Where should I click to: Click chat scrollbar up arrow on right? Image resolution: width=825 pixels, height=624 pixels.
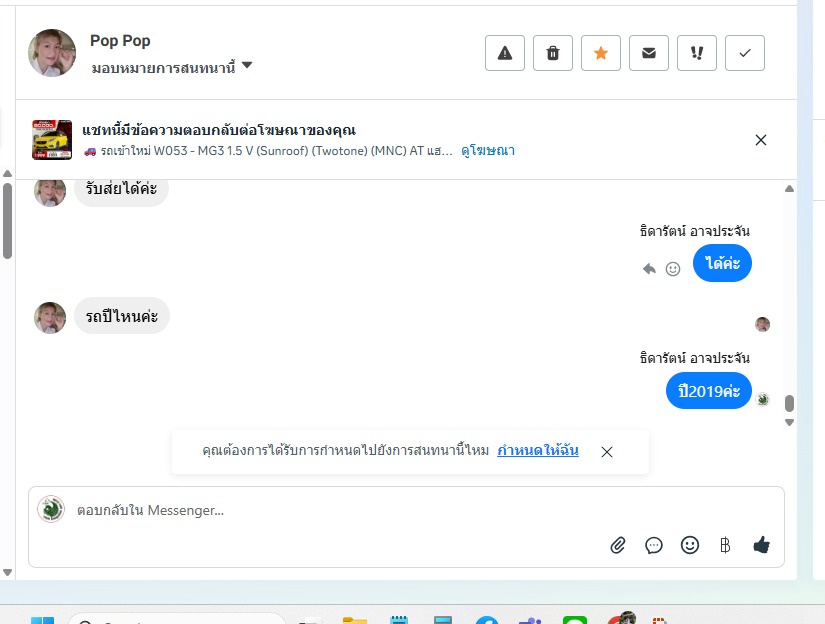[x=789, y=189]
